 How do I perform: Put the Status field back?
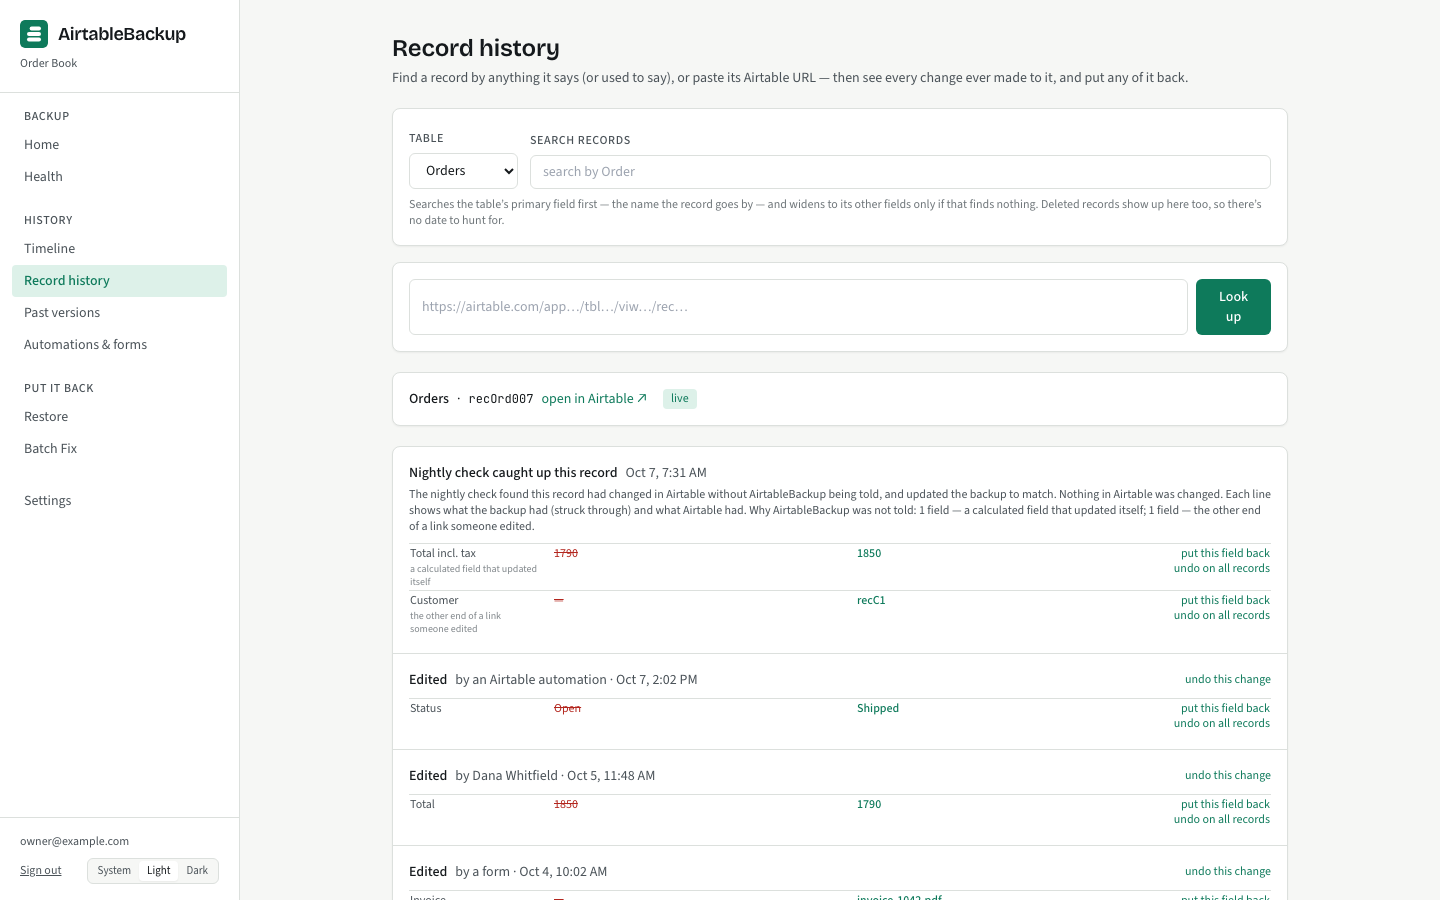point(1225,708)
